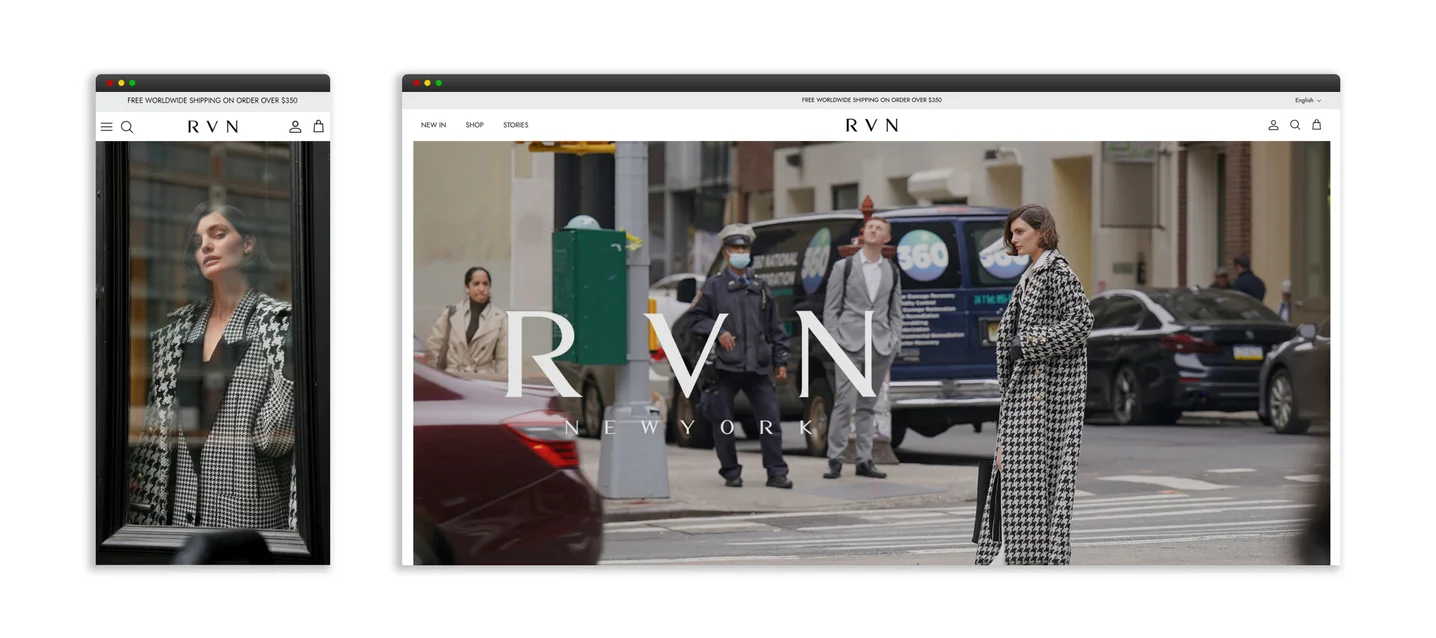Image resolution: width=1436 pixels, height=638 pixels.
Task: Minimize the desktop window with the yellow button
Action: (x=427, y=83)
